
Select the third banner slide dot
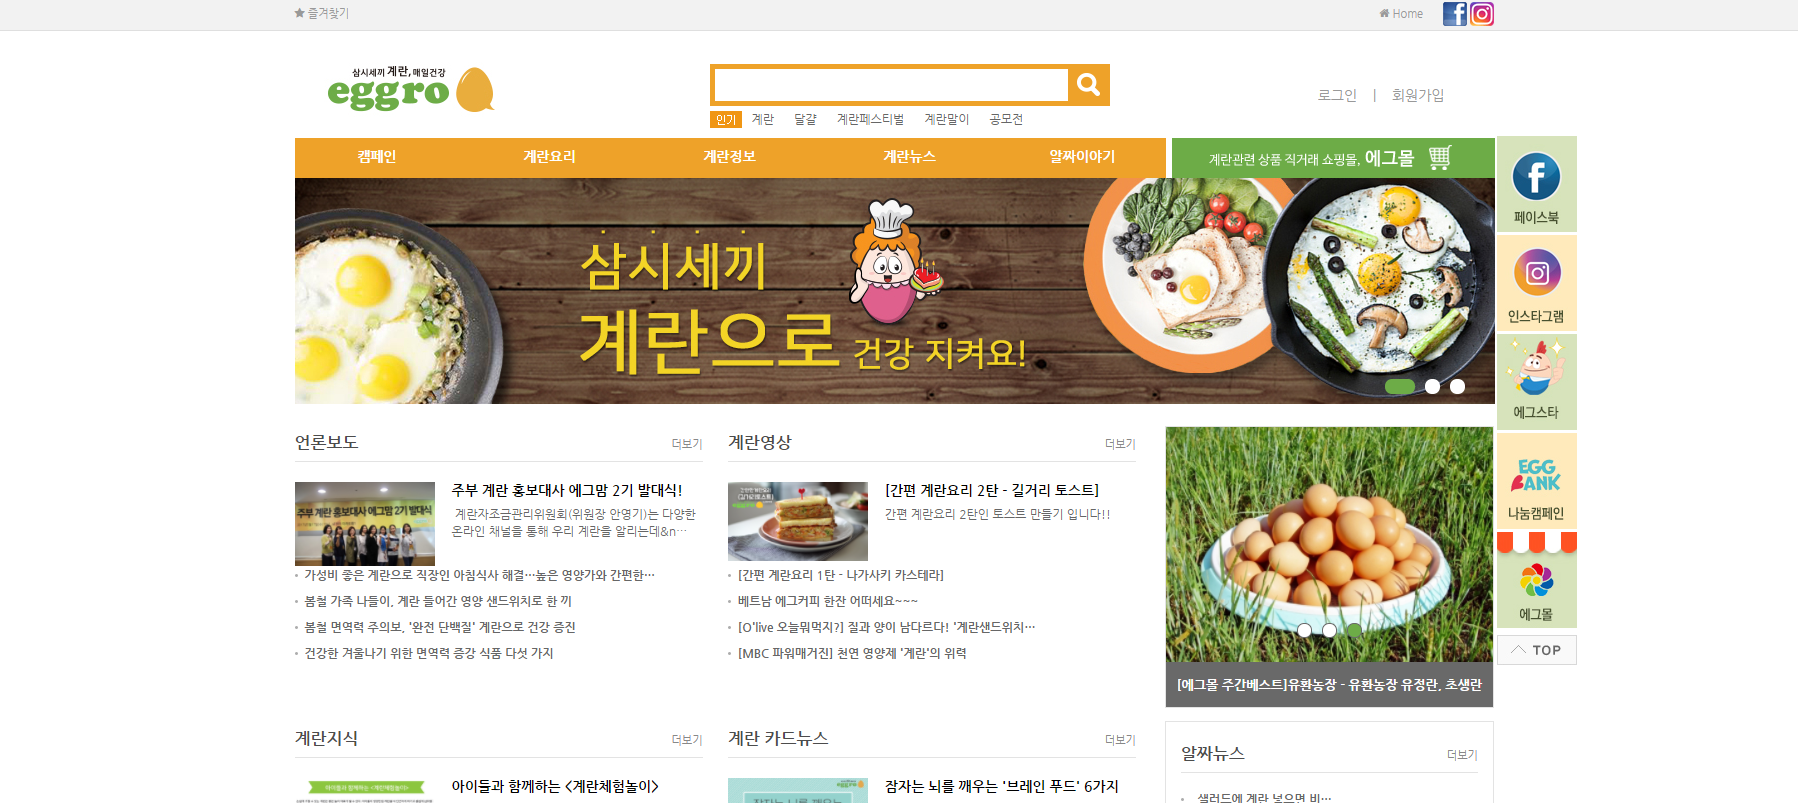[1457, 386]
